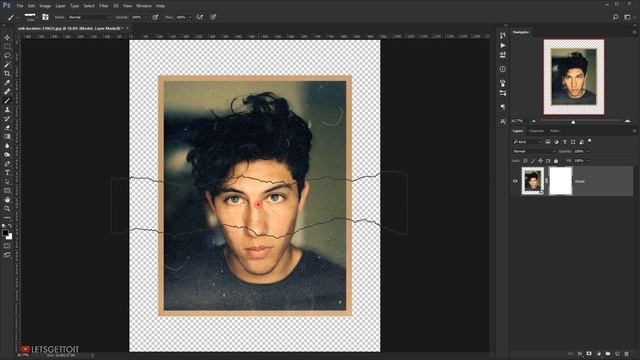Change screen mode icon in toolbar
Image resolution: width=640 pixels, height=360 pixels.
7,255
